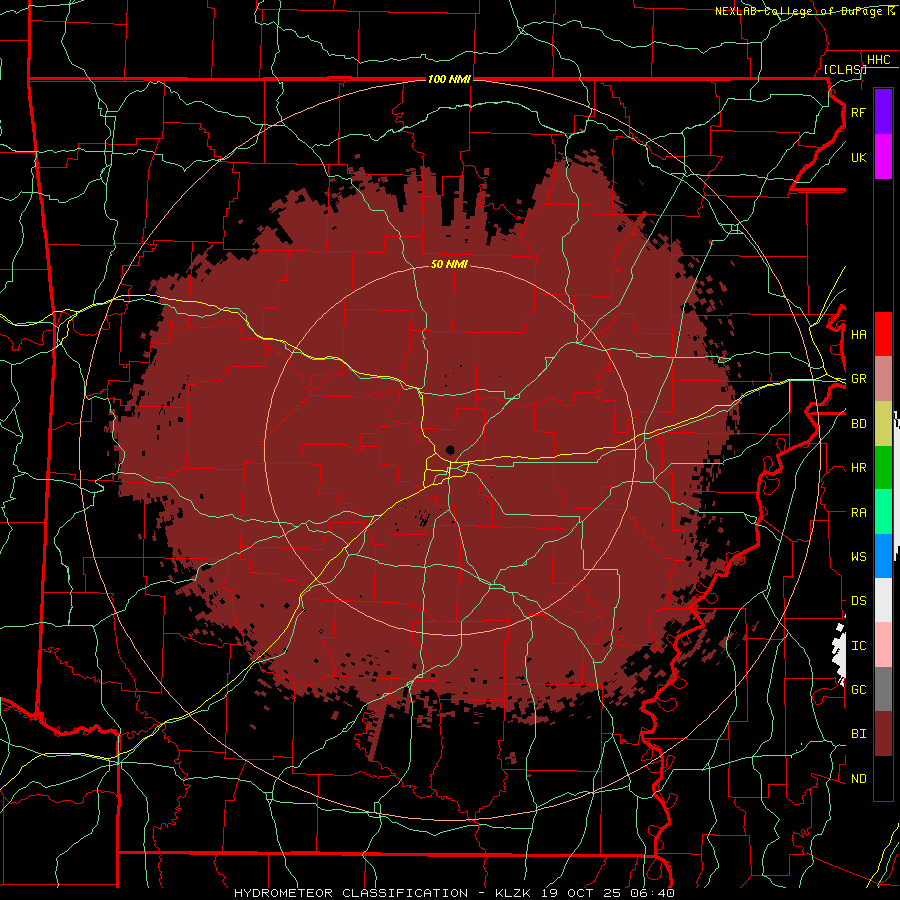Screen dimensions: 900x900
Task: Click the magenta UK legend color swatch
Action: point(883,157)
